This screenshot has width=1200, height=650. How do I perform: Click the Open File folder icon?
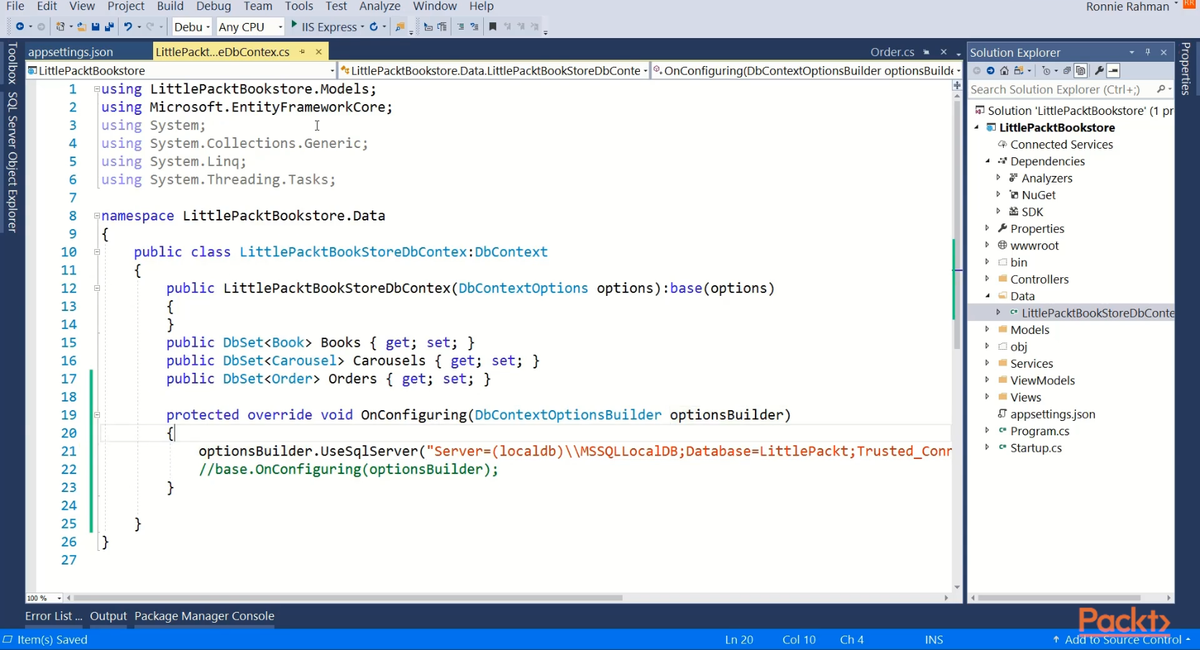(x=82, y=26)
